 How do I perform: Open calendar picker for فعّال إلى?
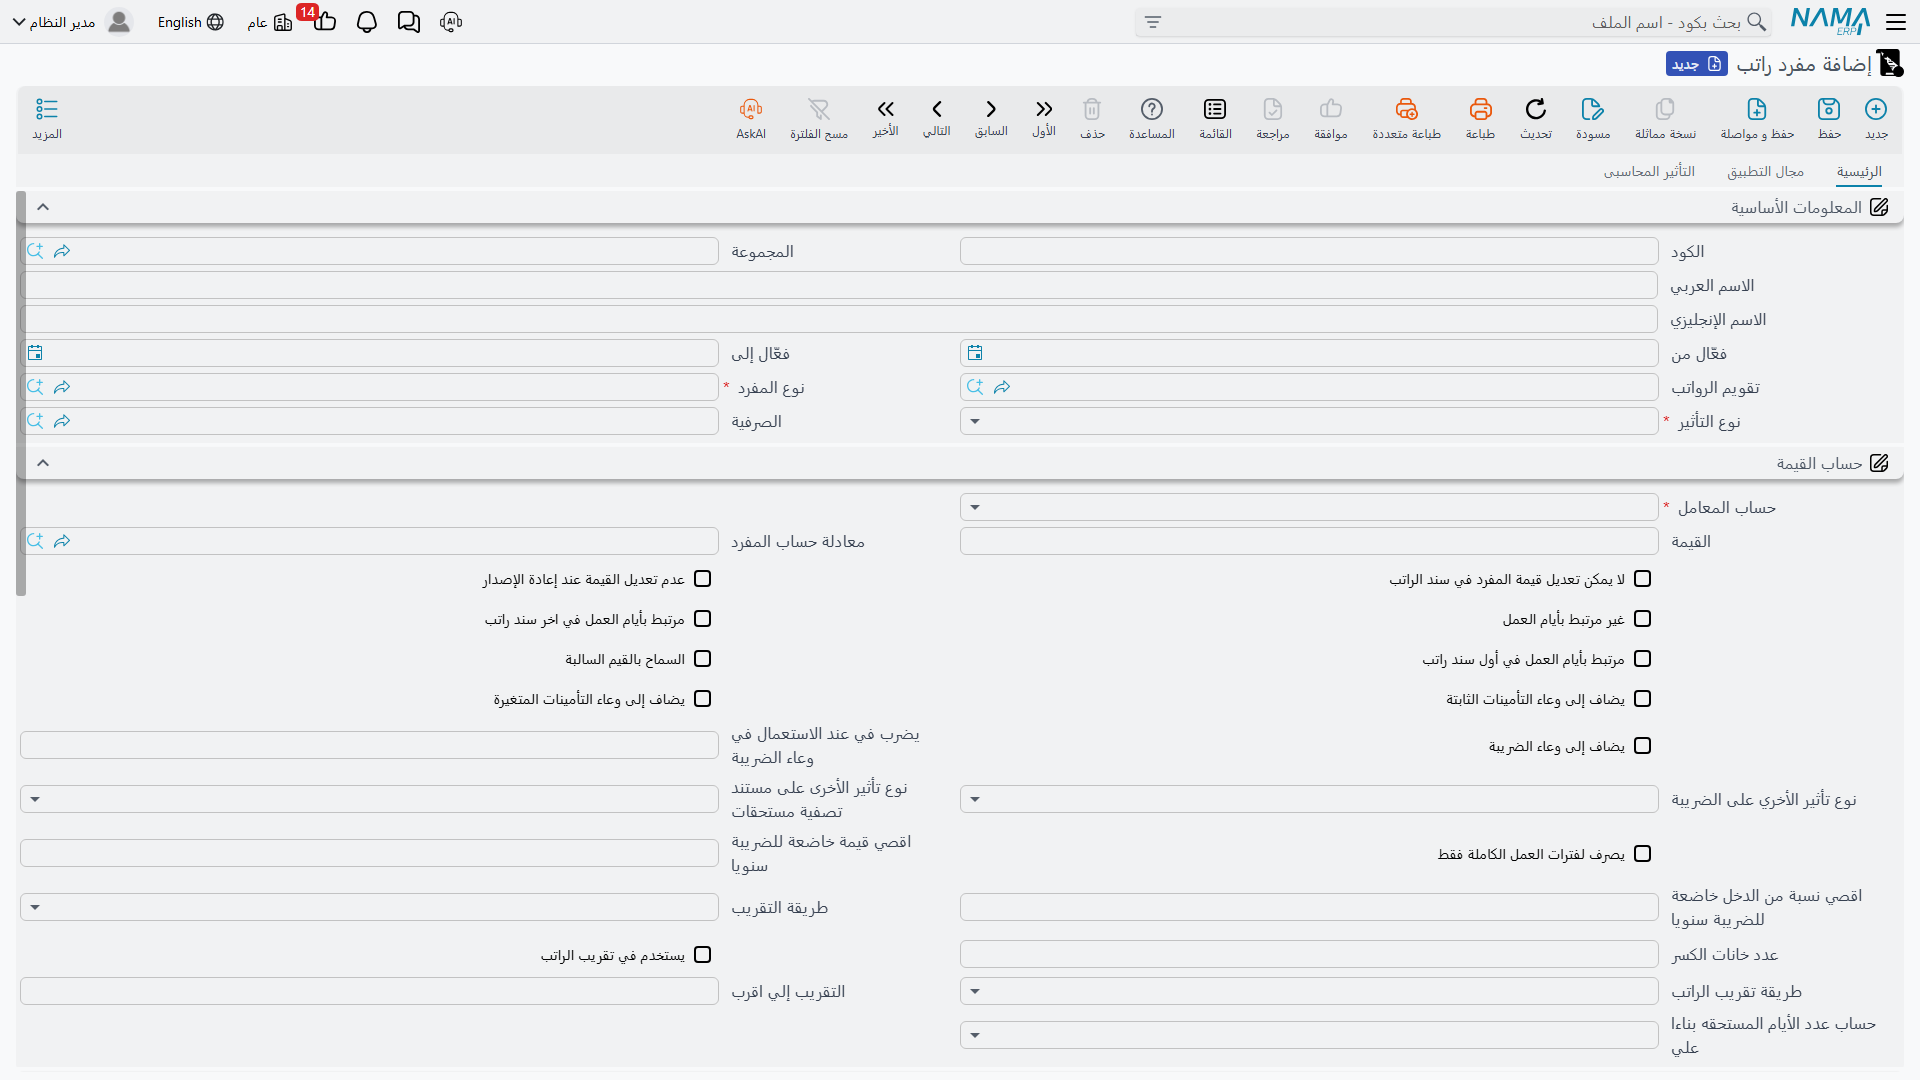[35, 353]
